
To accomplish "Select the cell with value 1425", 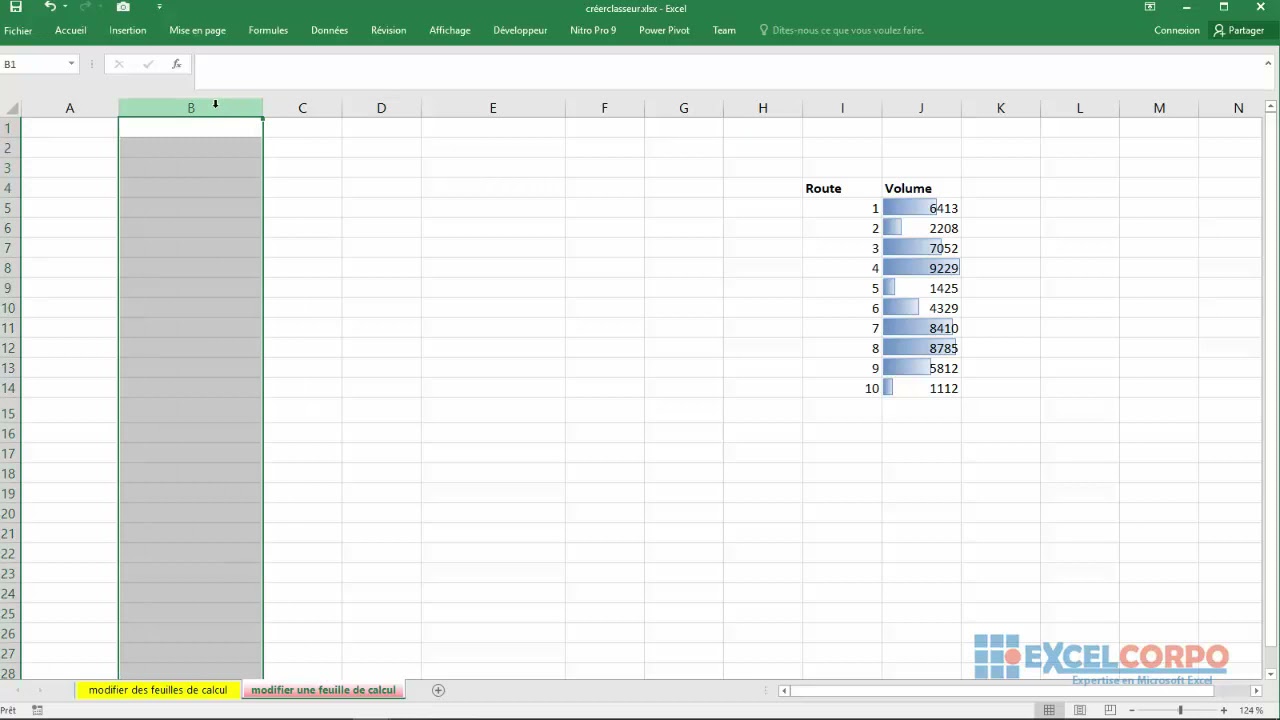I will (x=921, y=288).
